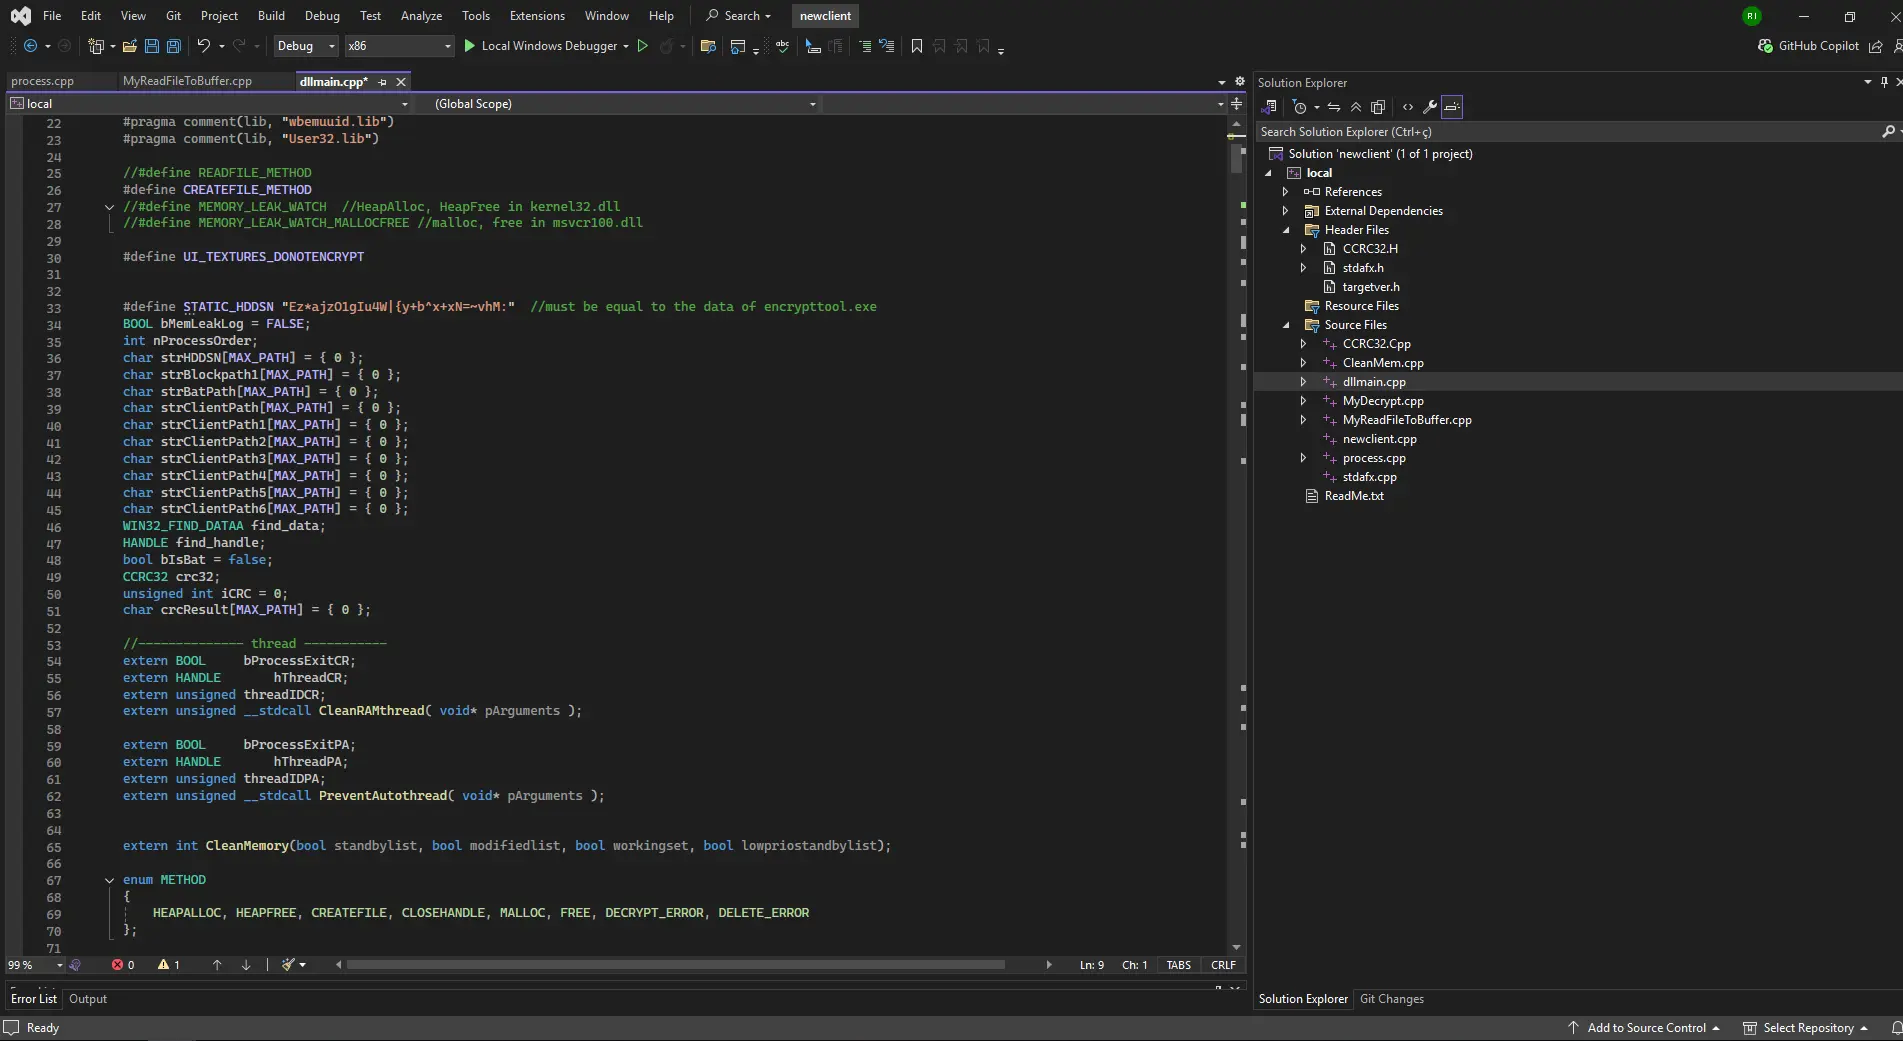Collapse the comment block at line 27

click(109, 207)
